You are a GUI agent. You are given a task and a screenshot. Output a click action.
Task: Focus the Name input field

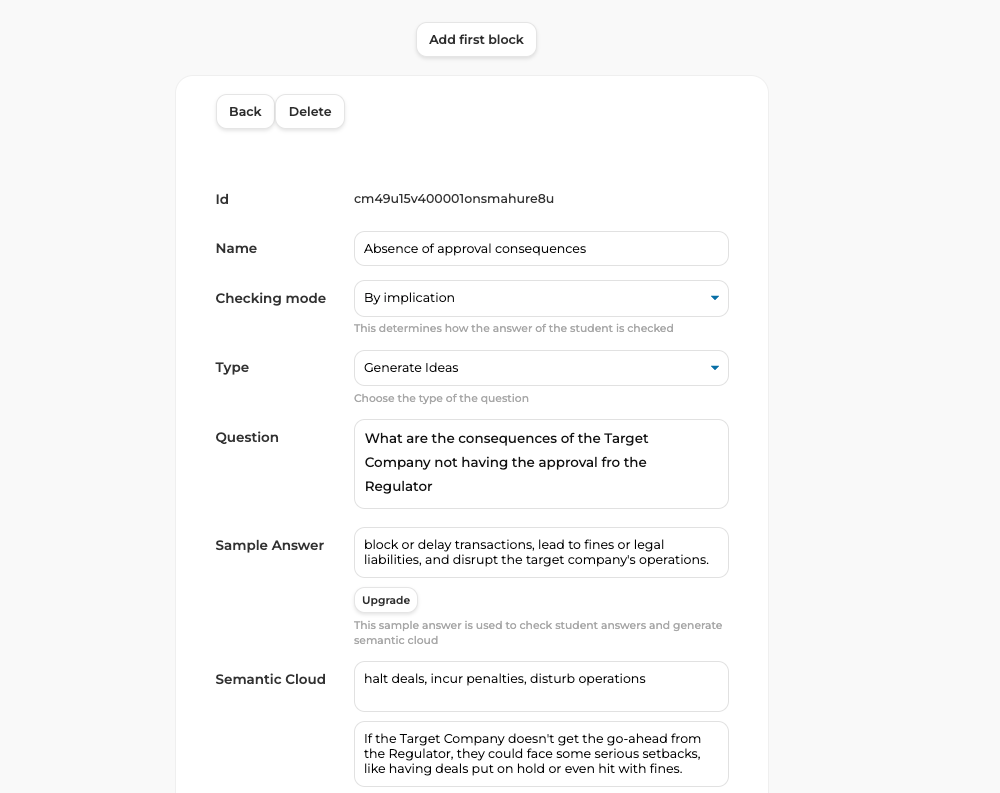pyautogui.click(x=541, y=249)
